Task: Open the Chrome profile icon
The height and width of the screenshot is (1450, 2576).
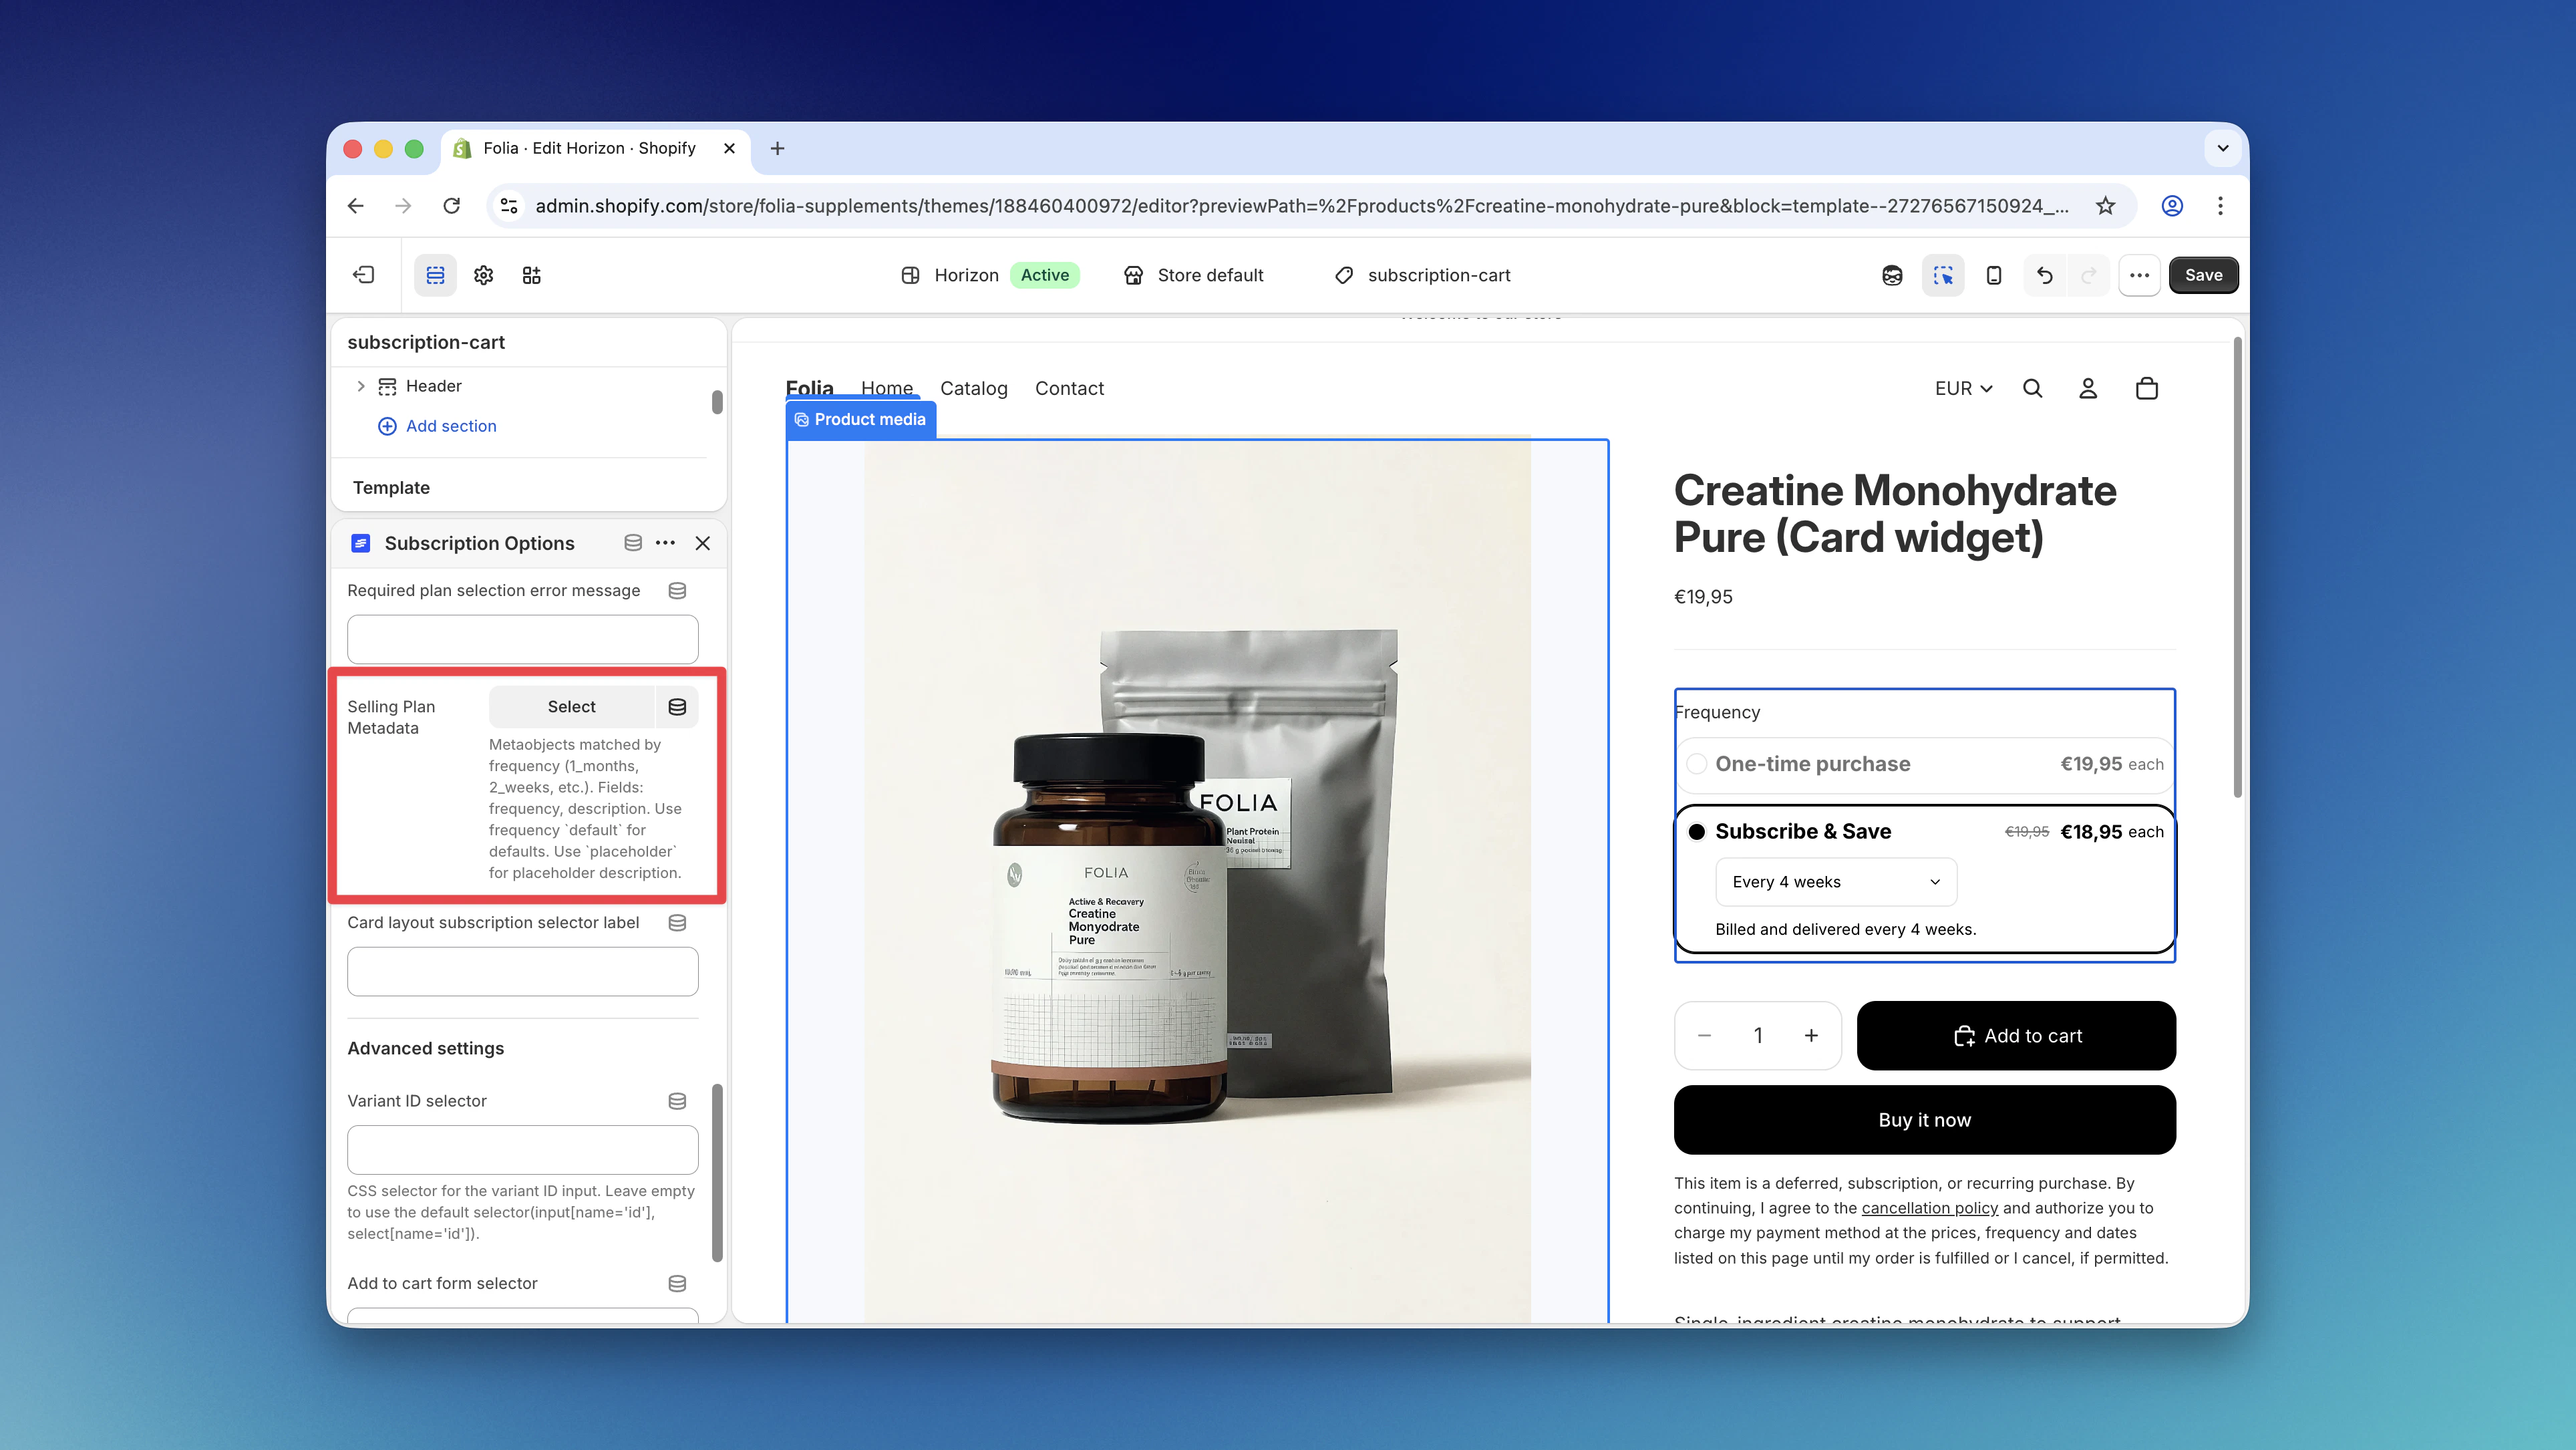Action: 2172,206
